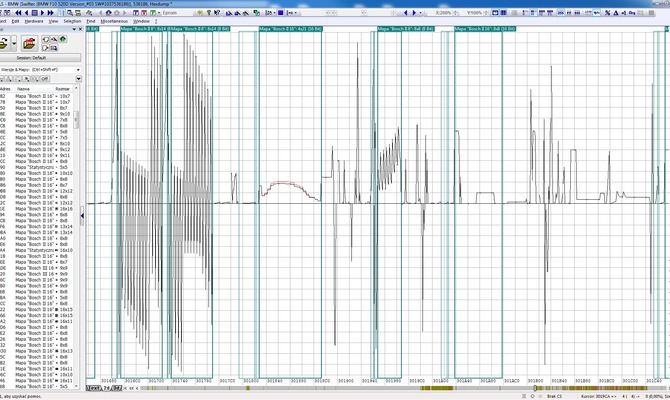Toggle the 2d view mode button
The width and height of the screenshot is (670, 400).
tap(105, 387)
